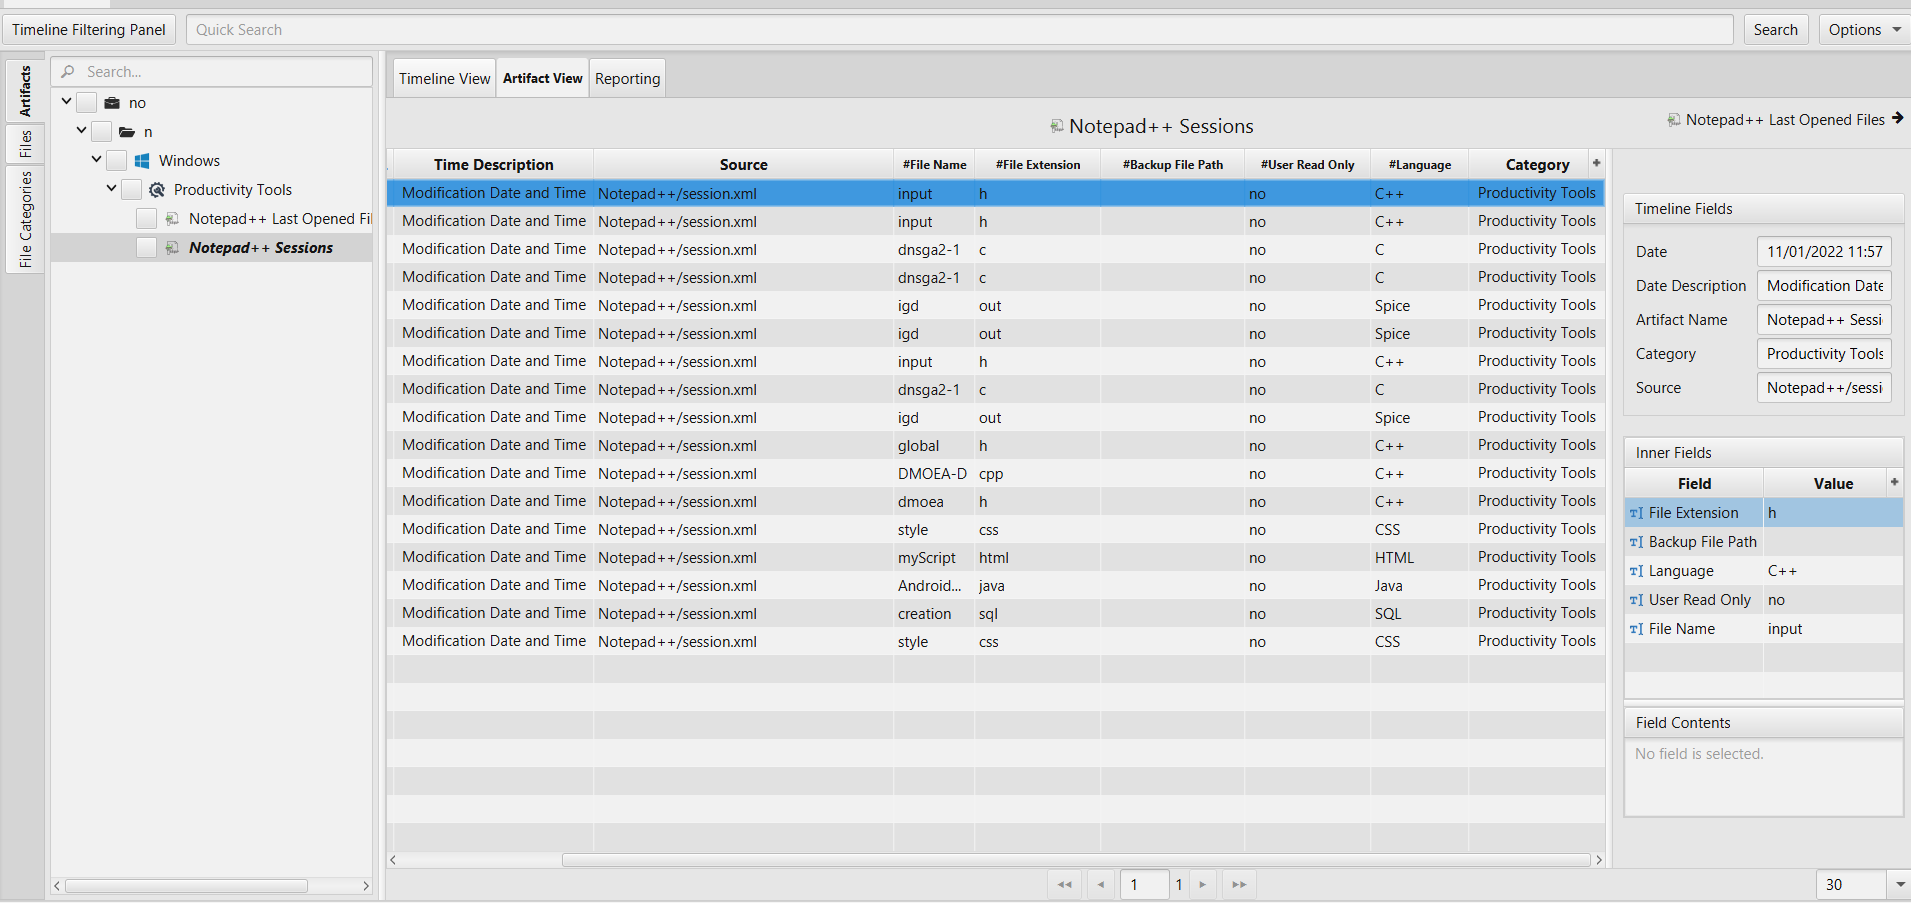Click the Source field value in Timeline Fields

pos(1824,388)
